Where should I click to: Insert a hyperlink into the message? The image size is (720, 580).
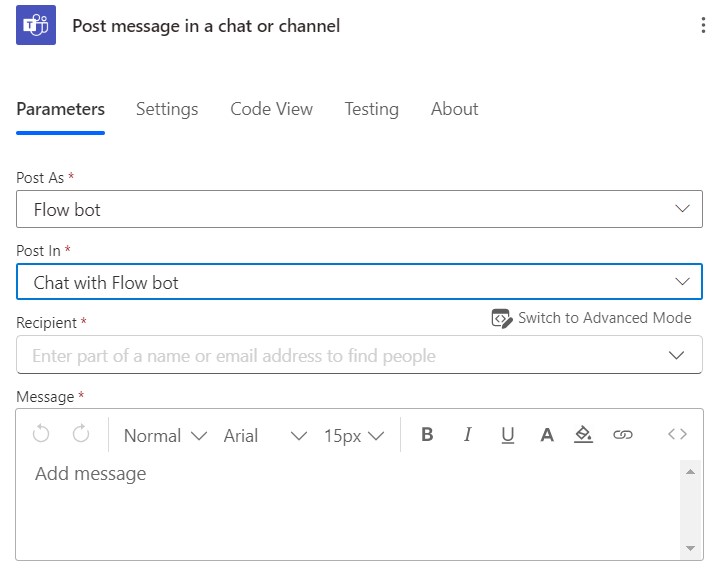coord(623,434)
